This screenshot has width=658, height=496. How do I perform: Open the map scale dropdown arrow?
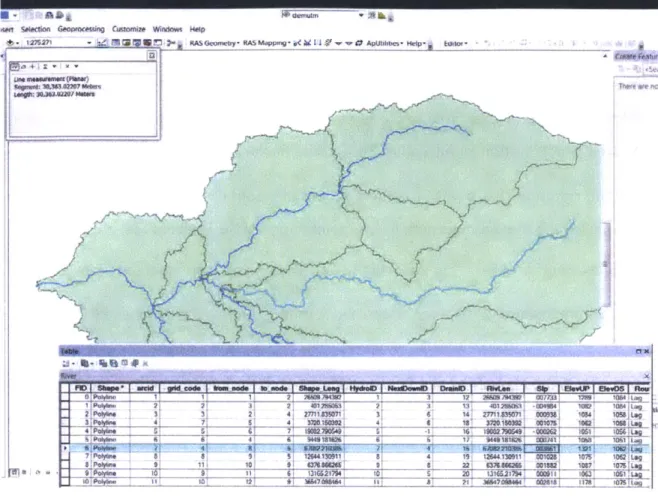point(89,43)
